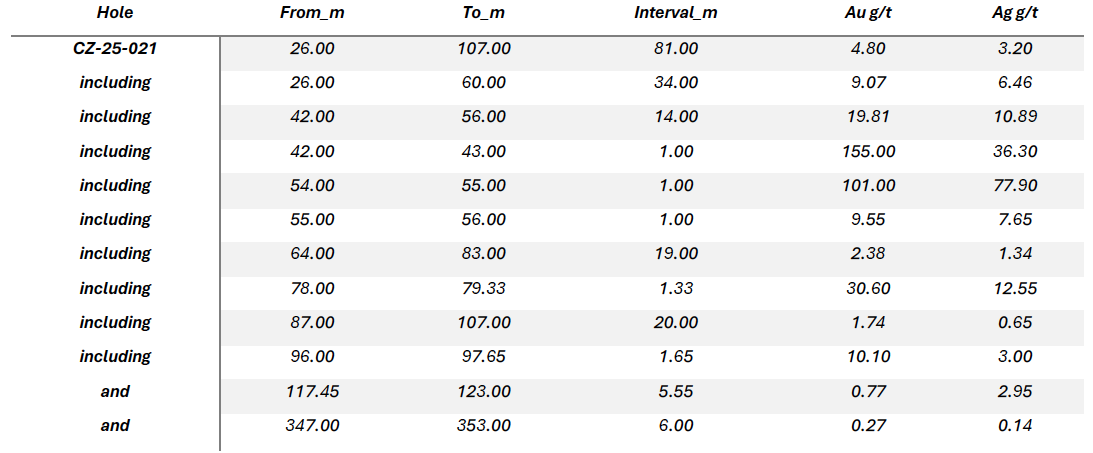Viewport: 1093px width, 453px height.
Task: Select the 81.00 interval cell
Action: pos(676,48)
